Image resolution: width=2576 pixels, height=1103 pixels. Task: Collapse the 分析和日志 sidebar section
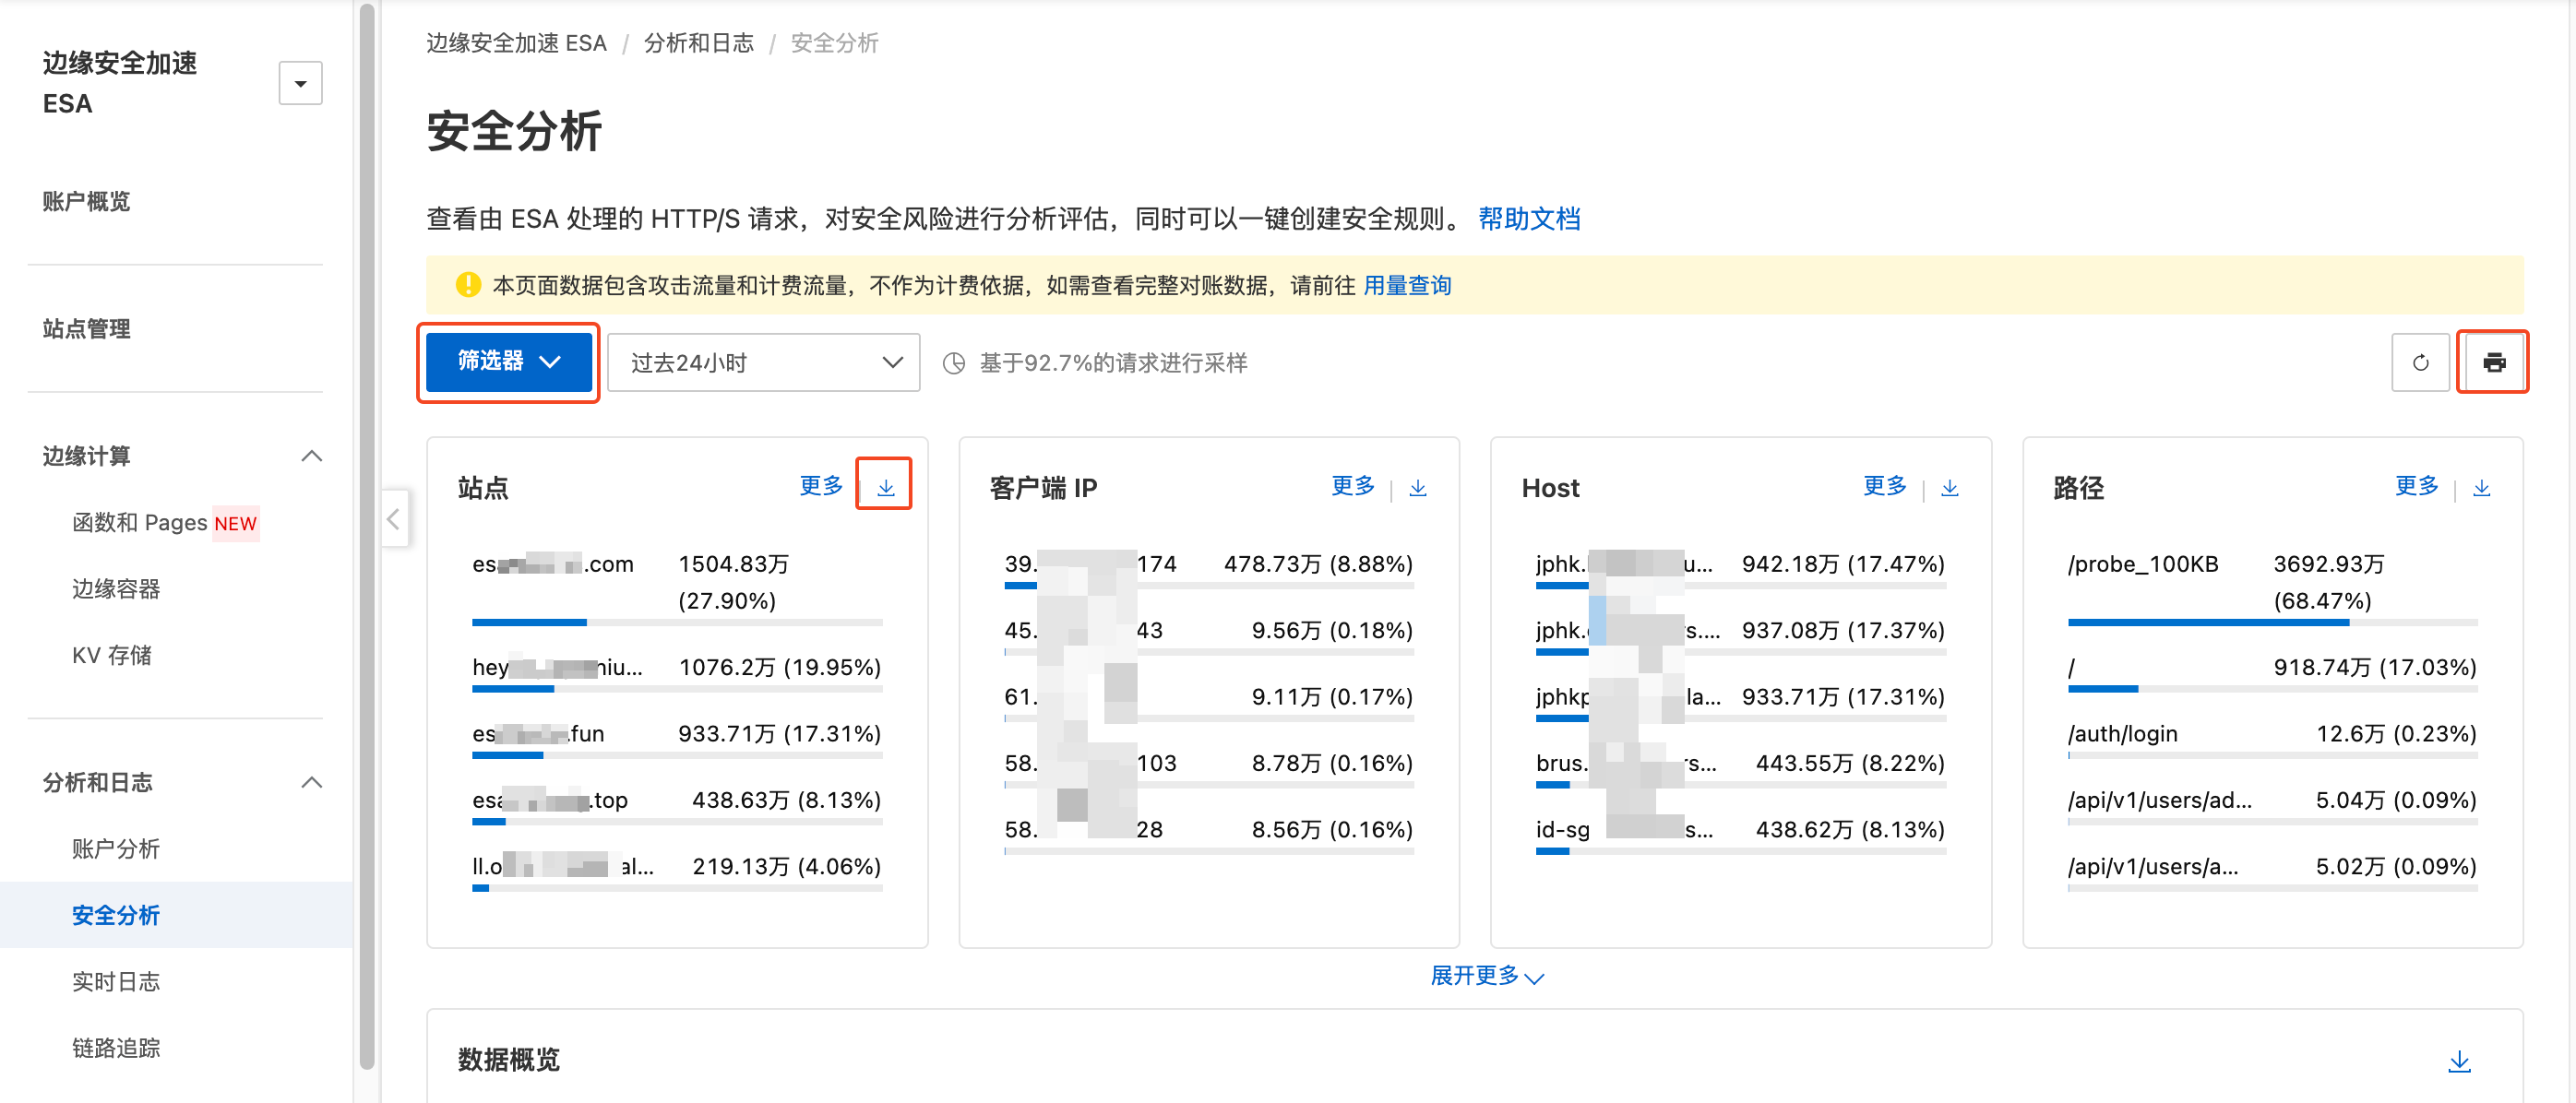coord(311,782)
